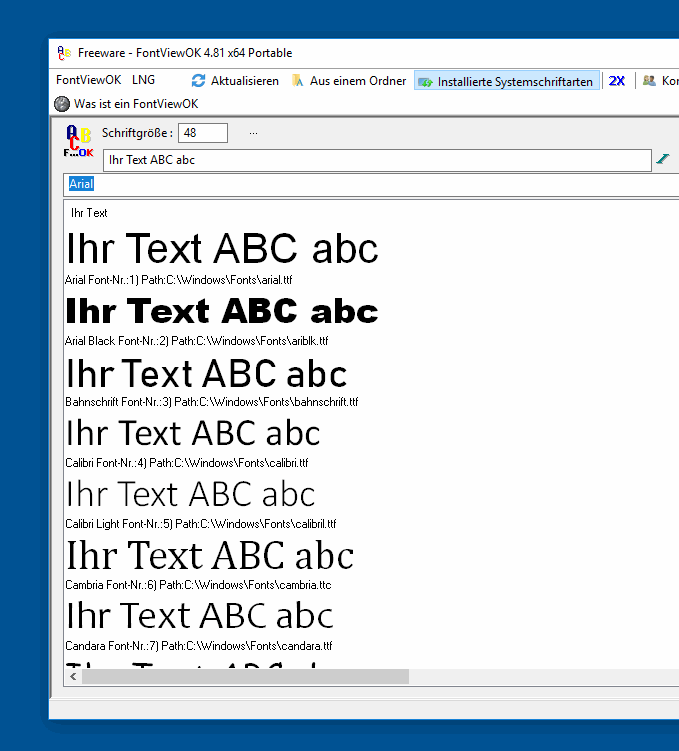
Task: Click the Arial font name combo box
Action: (371, 184)
